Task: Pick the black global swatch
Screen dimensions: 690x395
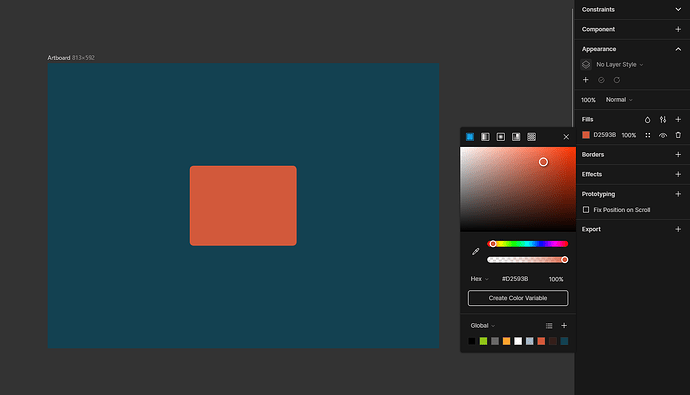Action: (472, 341)
